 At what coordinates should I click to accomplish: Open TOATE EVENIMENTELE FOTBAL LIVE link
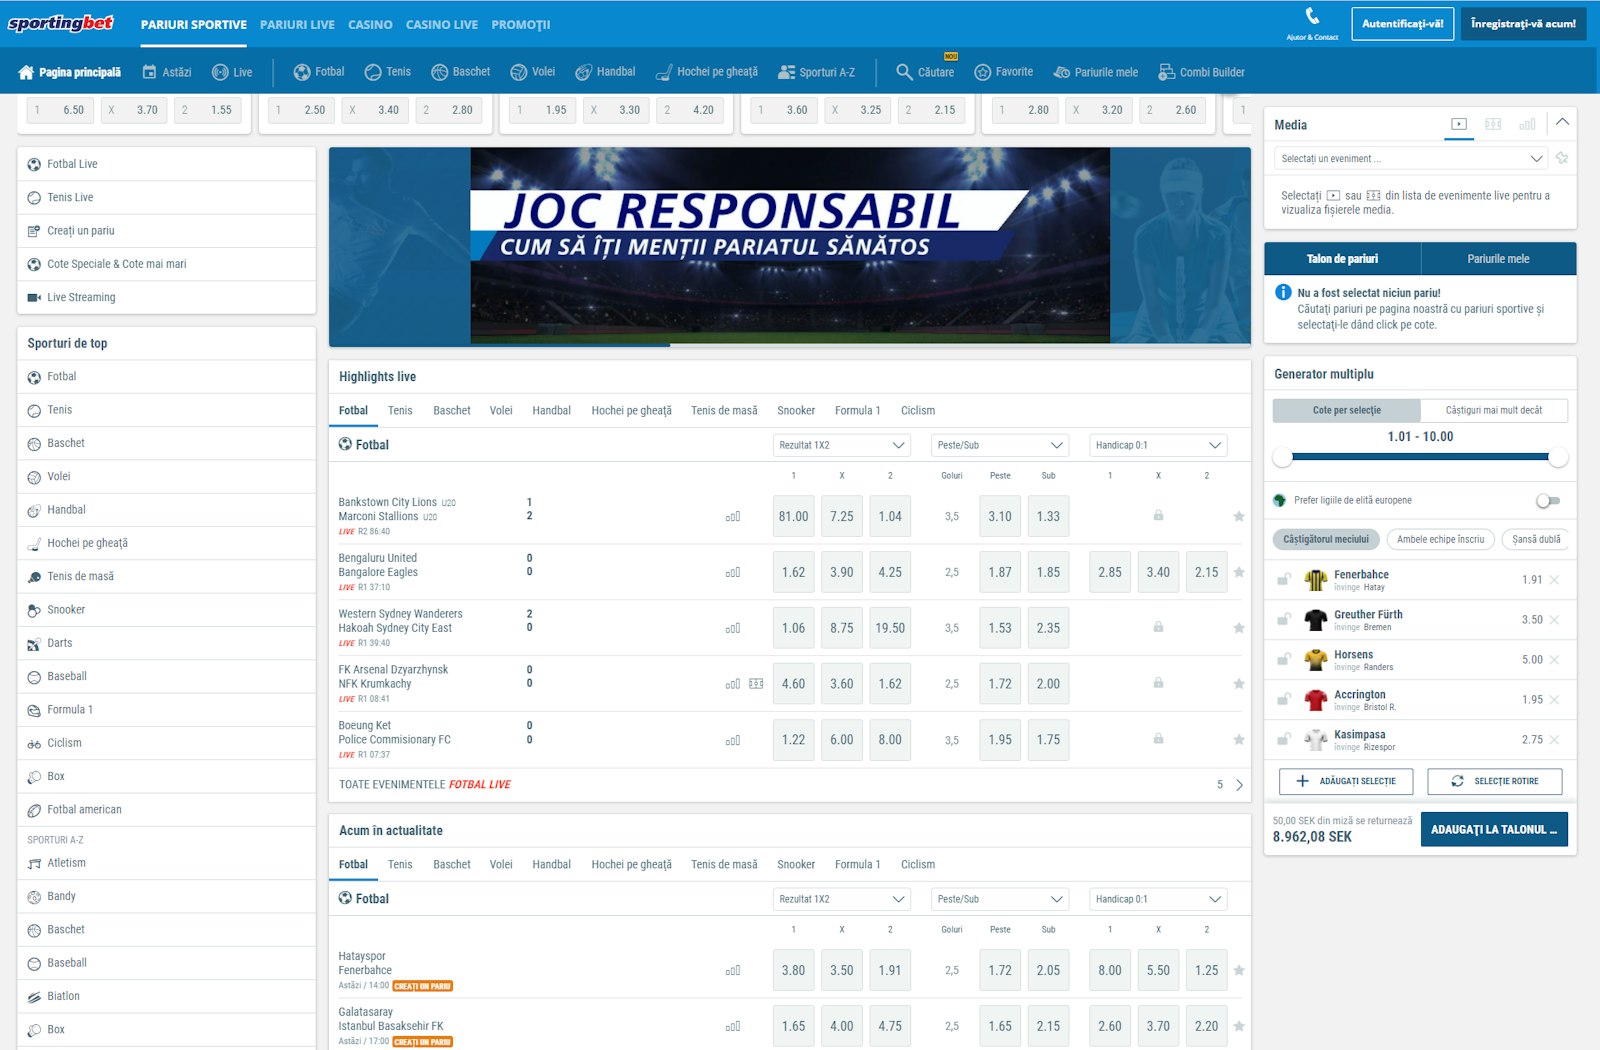tap(423, 784)
